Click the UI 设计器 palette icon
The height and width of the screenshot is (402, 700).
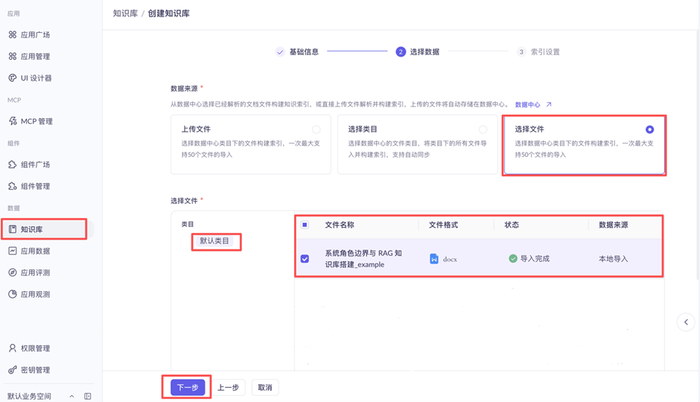pyautogui.click(x=12, y=78)
